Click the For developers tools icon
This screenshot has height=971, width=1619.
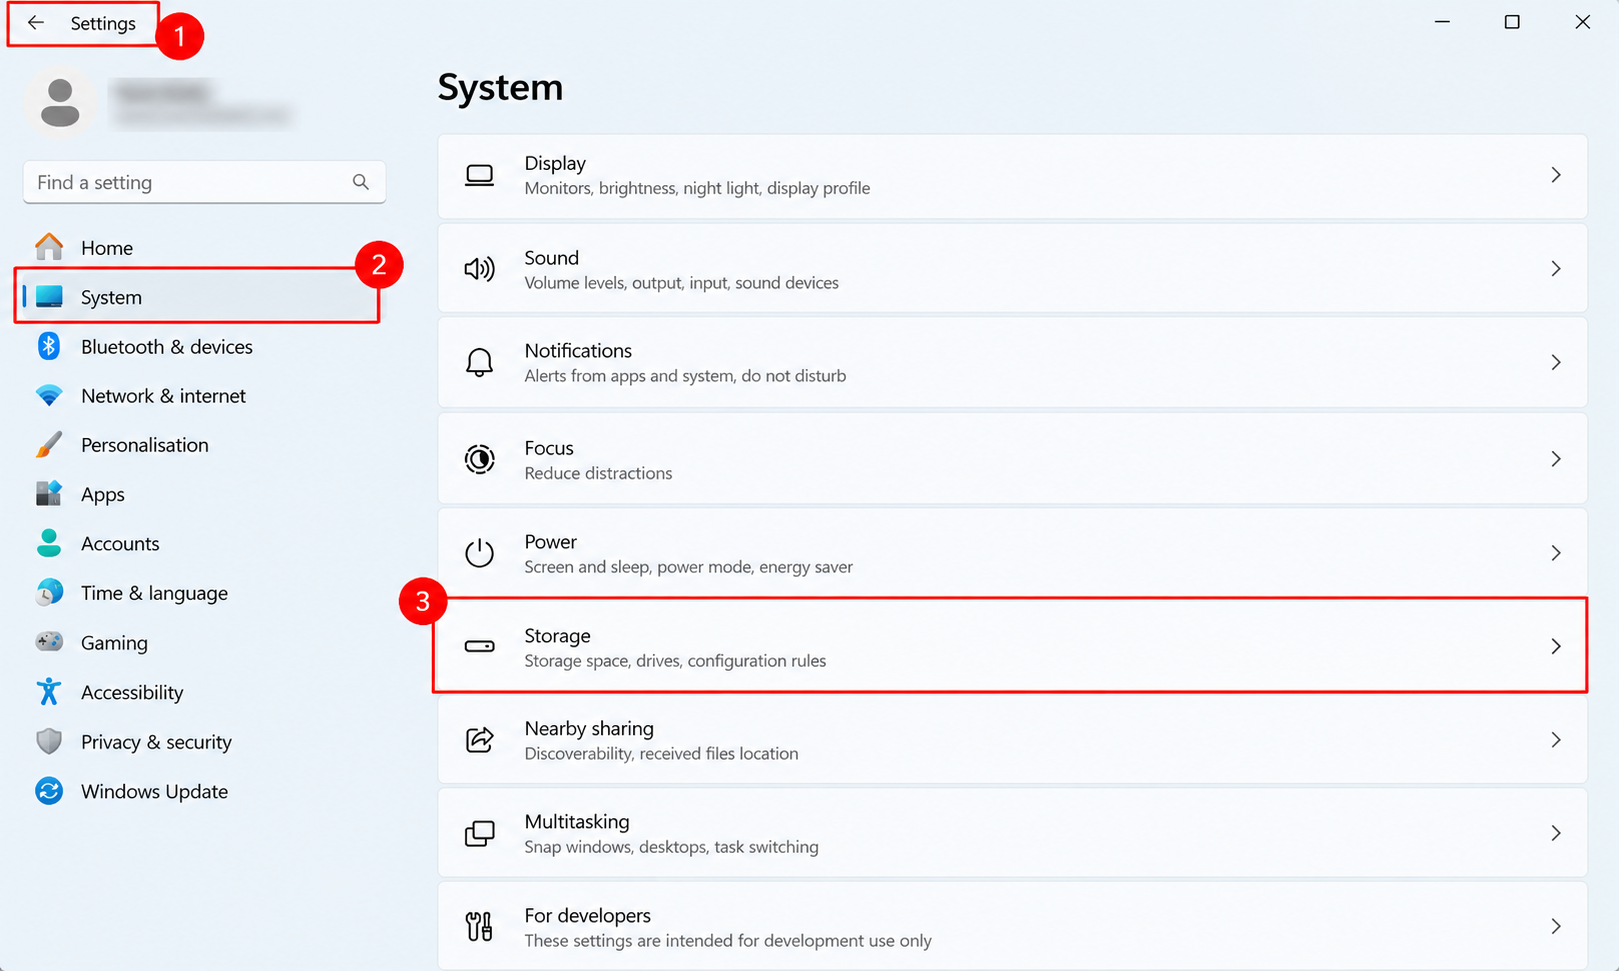click(x=480, y=926)
